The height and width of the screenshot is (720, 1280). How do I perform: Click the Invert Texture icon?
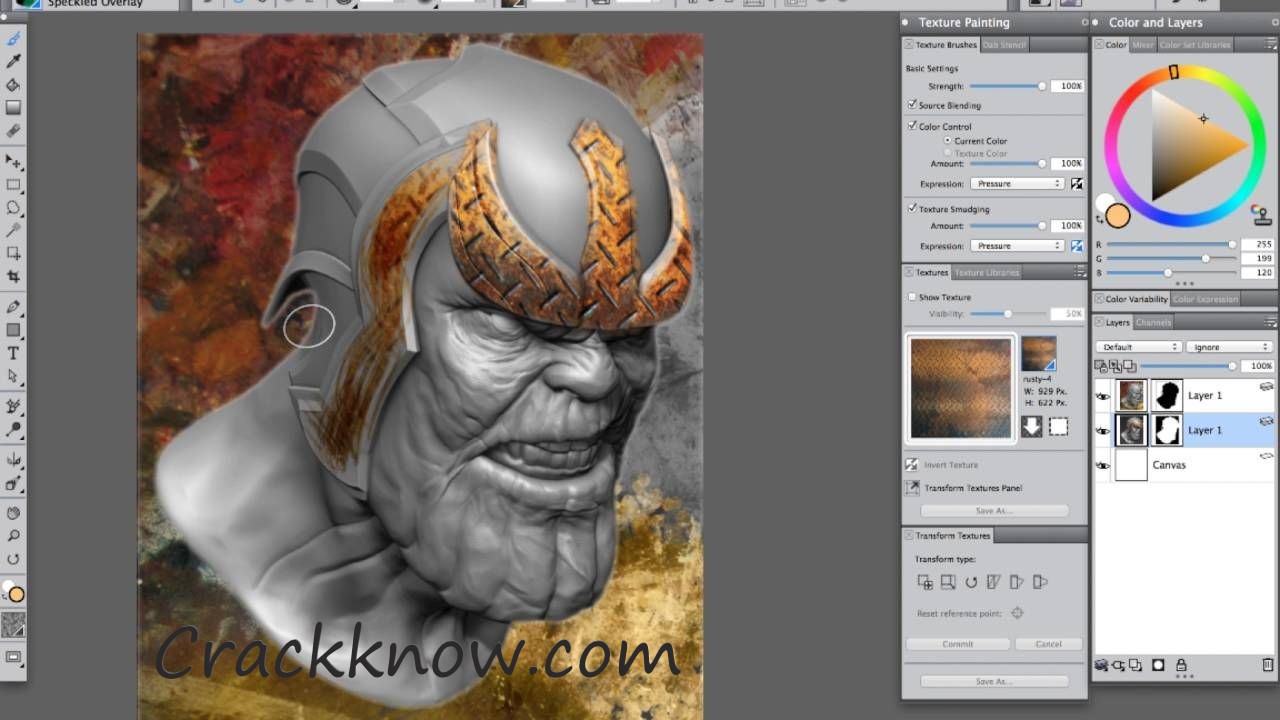[x=912, y=465]
